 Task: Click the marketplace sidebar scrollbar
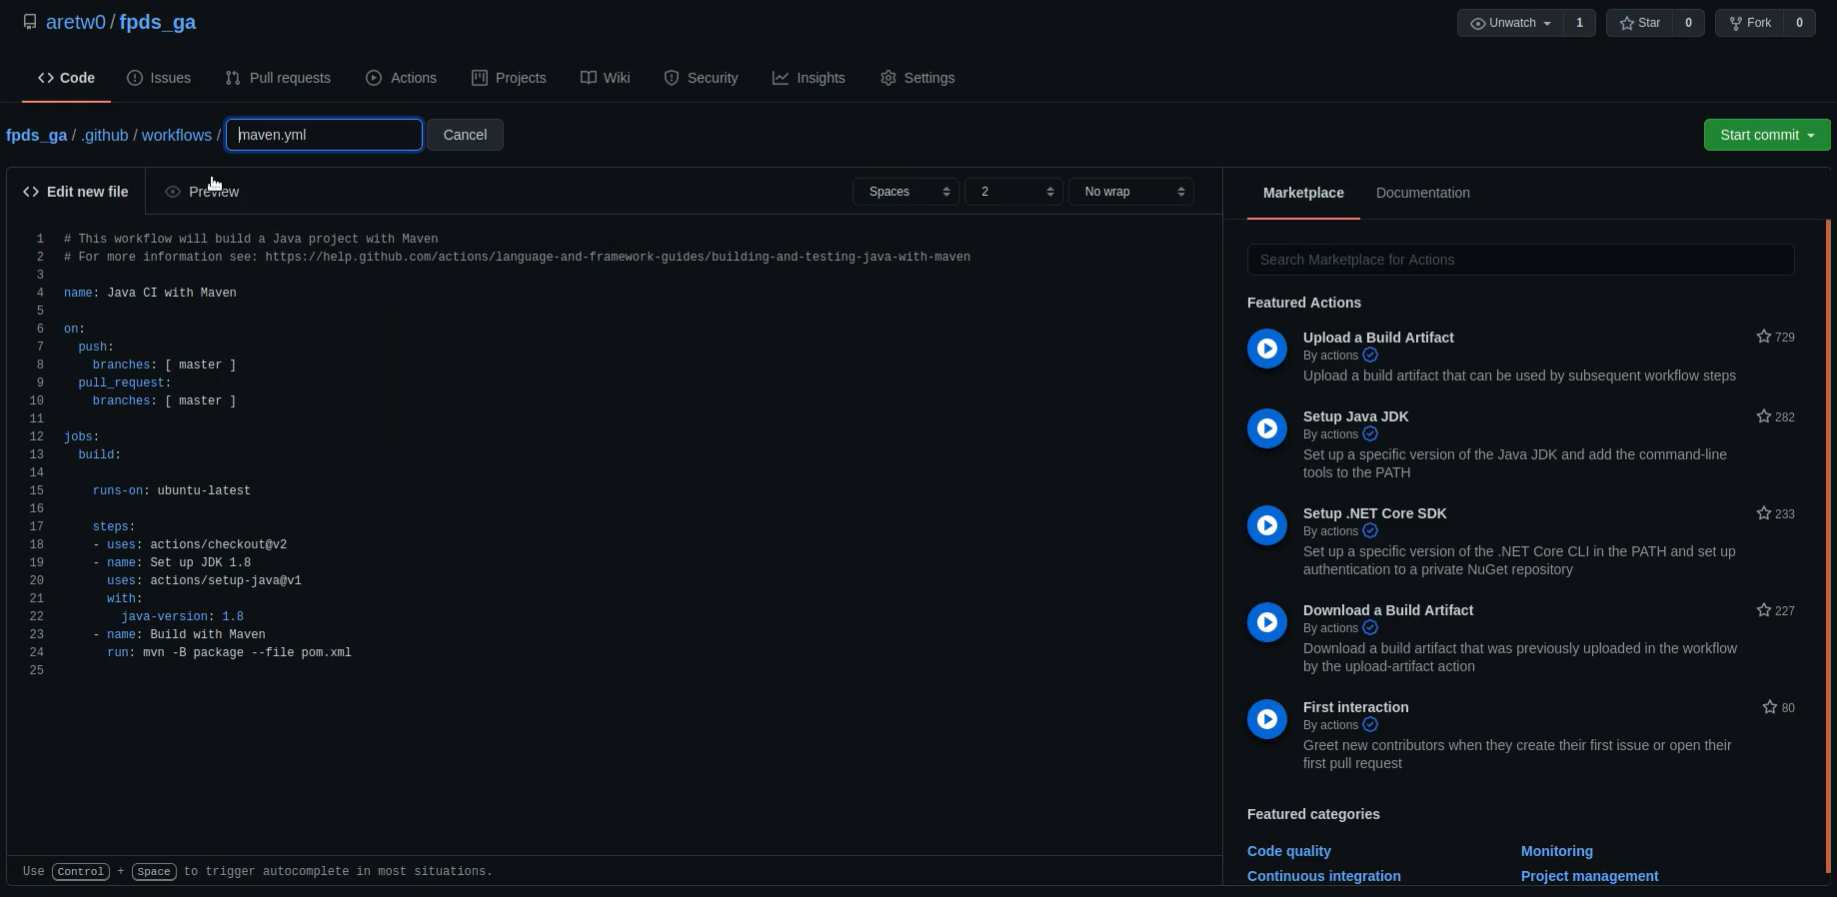click(1828, 545)
